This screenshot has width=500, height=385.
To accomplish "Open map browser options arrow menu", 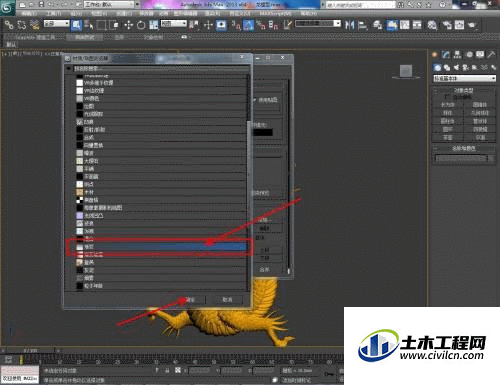I will pyautogui.click(x=68, y=68).
